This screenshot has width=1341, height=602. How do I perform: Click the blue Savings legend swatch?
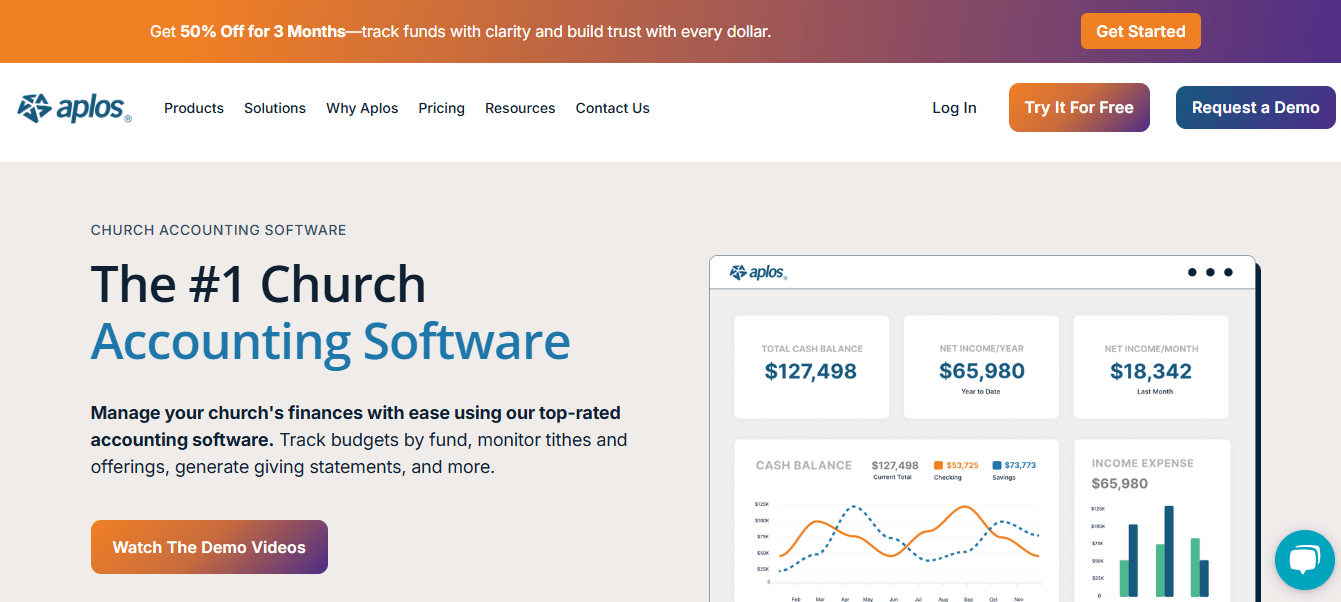point(997,465)
